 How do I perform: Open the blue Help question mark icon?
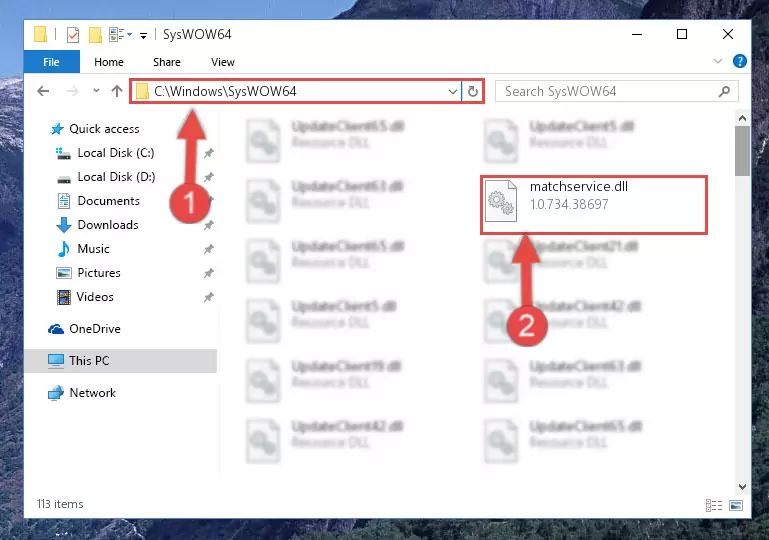point(740,61)
